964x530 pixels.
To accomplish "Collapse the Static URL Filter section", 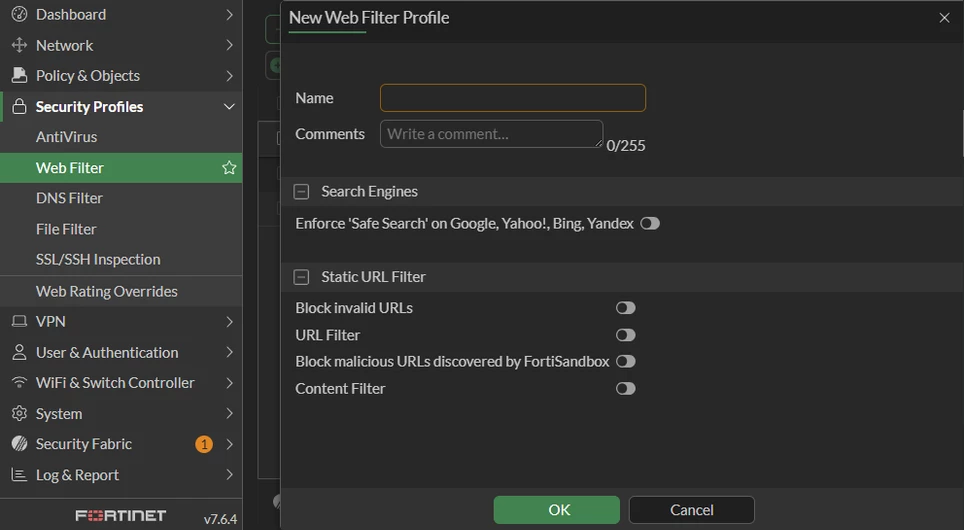I will click(301, 277).
